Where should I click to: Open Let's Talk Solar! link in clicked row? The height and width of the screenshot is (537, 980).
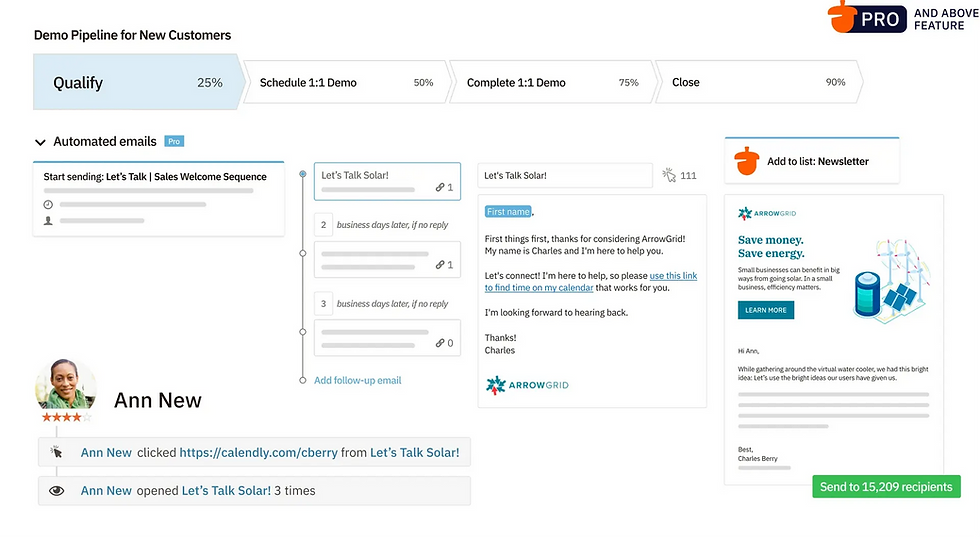tap(414, 453)
